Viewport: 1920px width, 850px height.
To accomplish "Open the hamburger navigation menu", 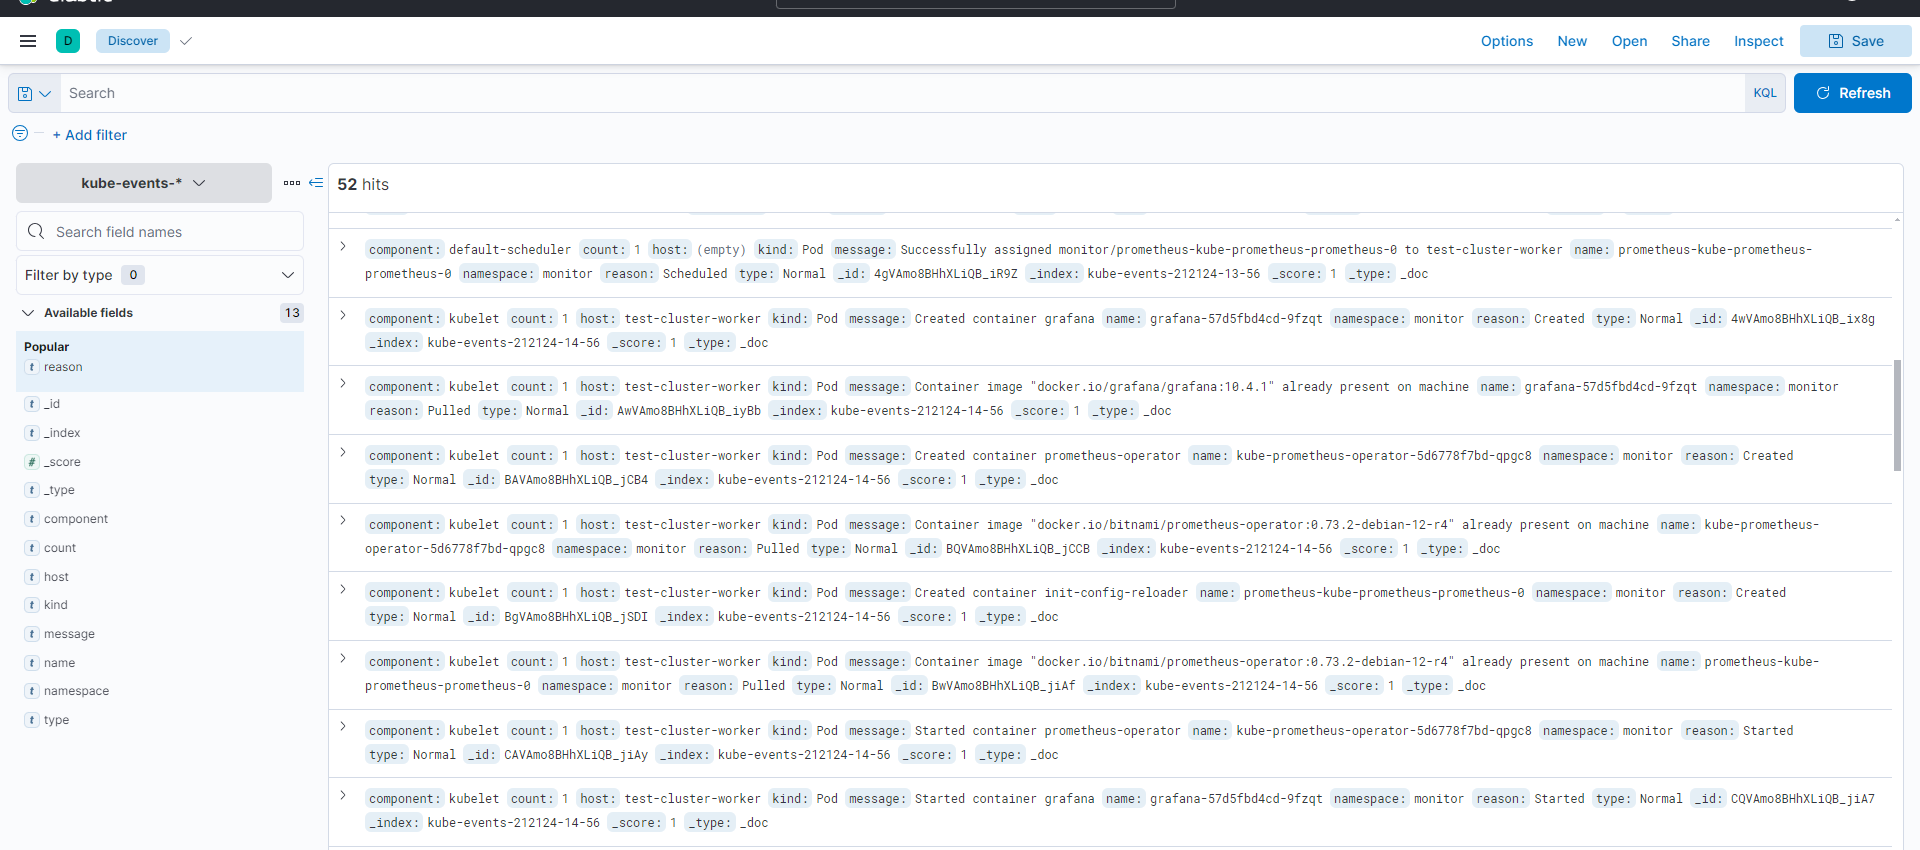I will point(28,41).
